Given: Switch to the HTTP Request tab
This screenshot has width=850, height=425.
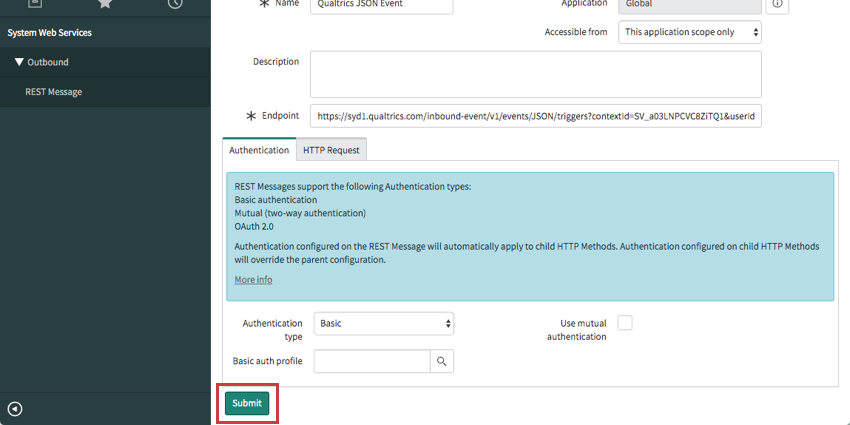Looking at the screenshot, I should point(332,150).
